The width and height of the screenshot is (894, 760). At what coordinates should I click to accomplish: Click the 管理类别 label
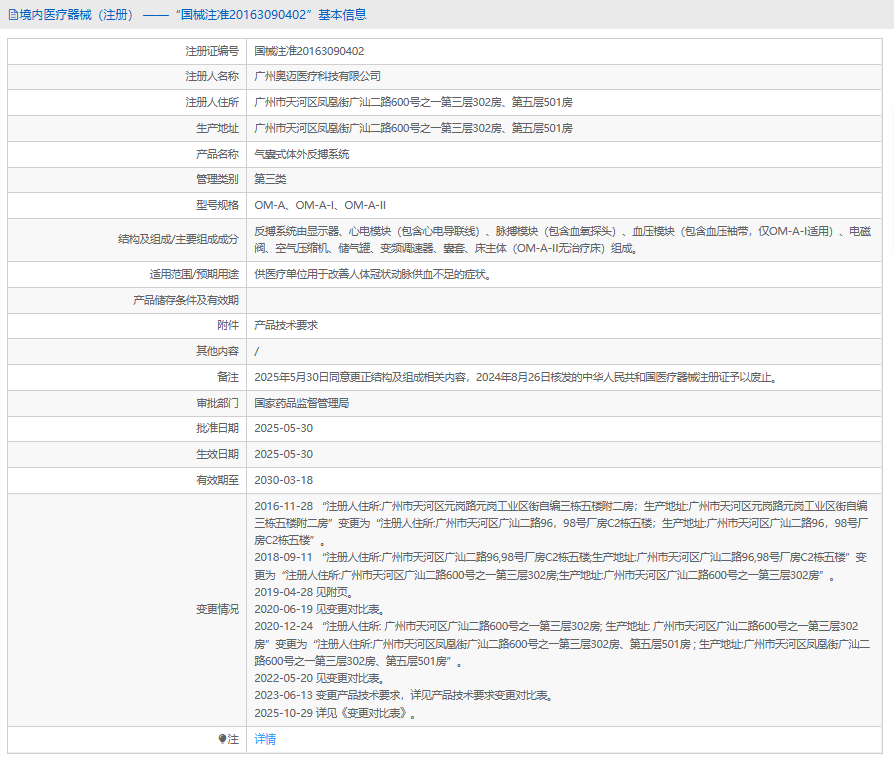point(217,179)
